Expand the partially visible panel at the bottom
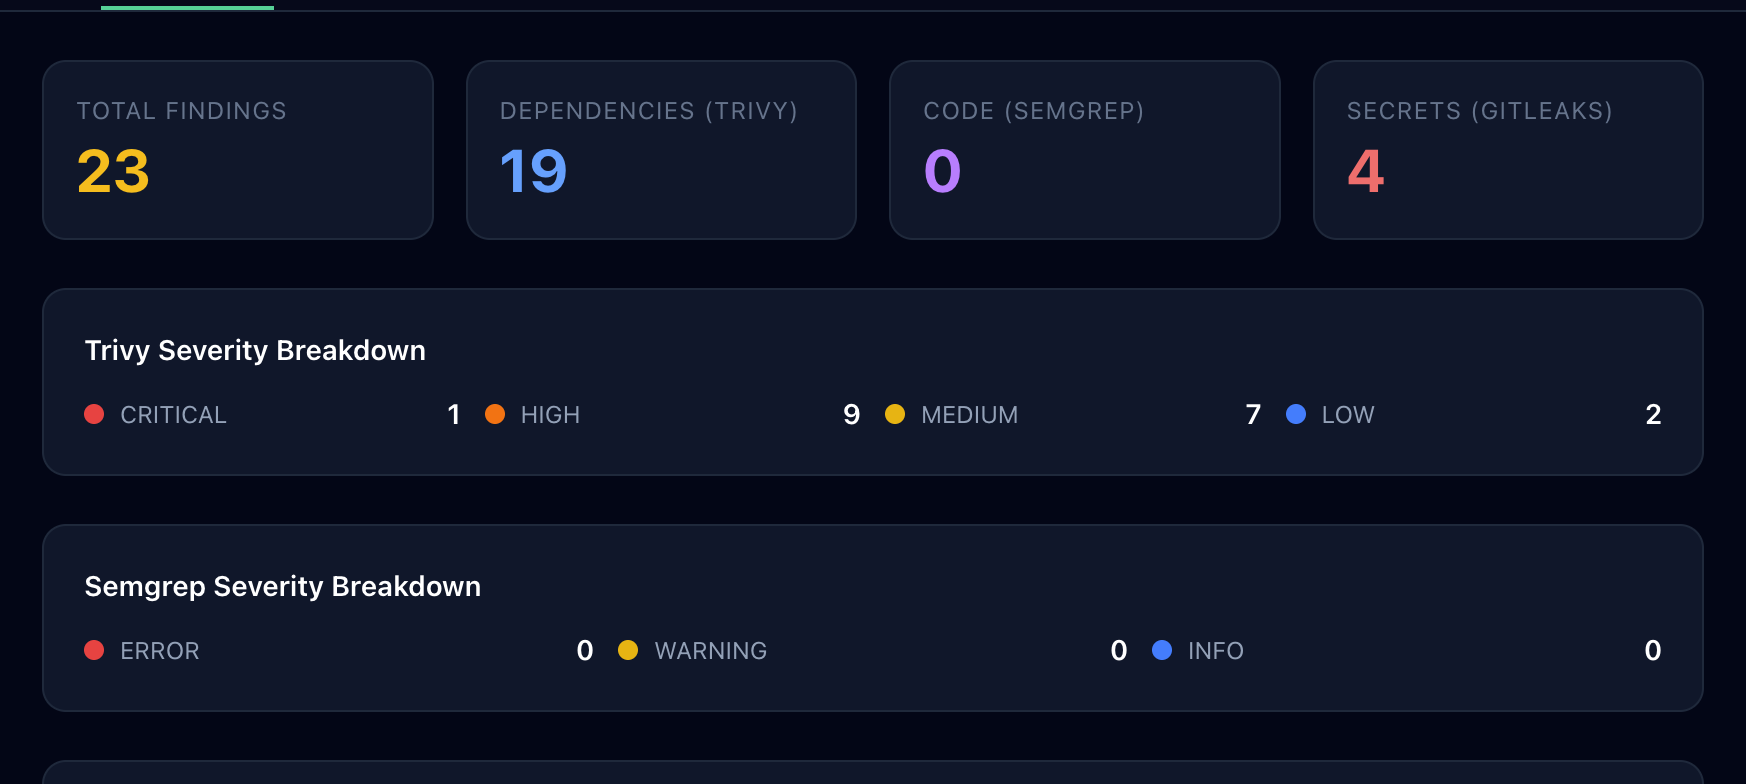 (873, 775)
